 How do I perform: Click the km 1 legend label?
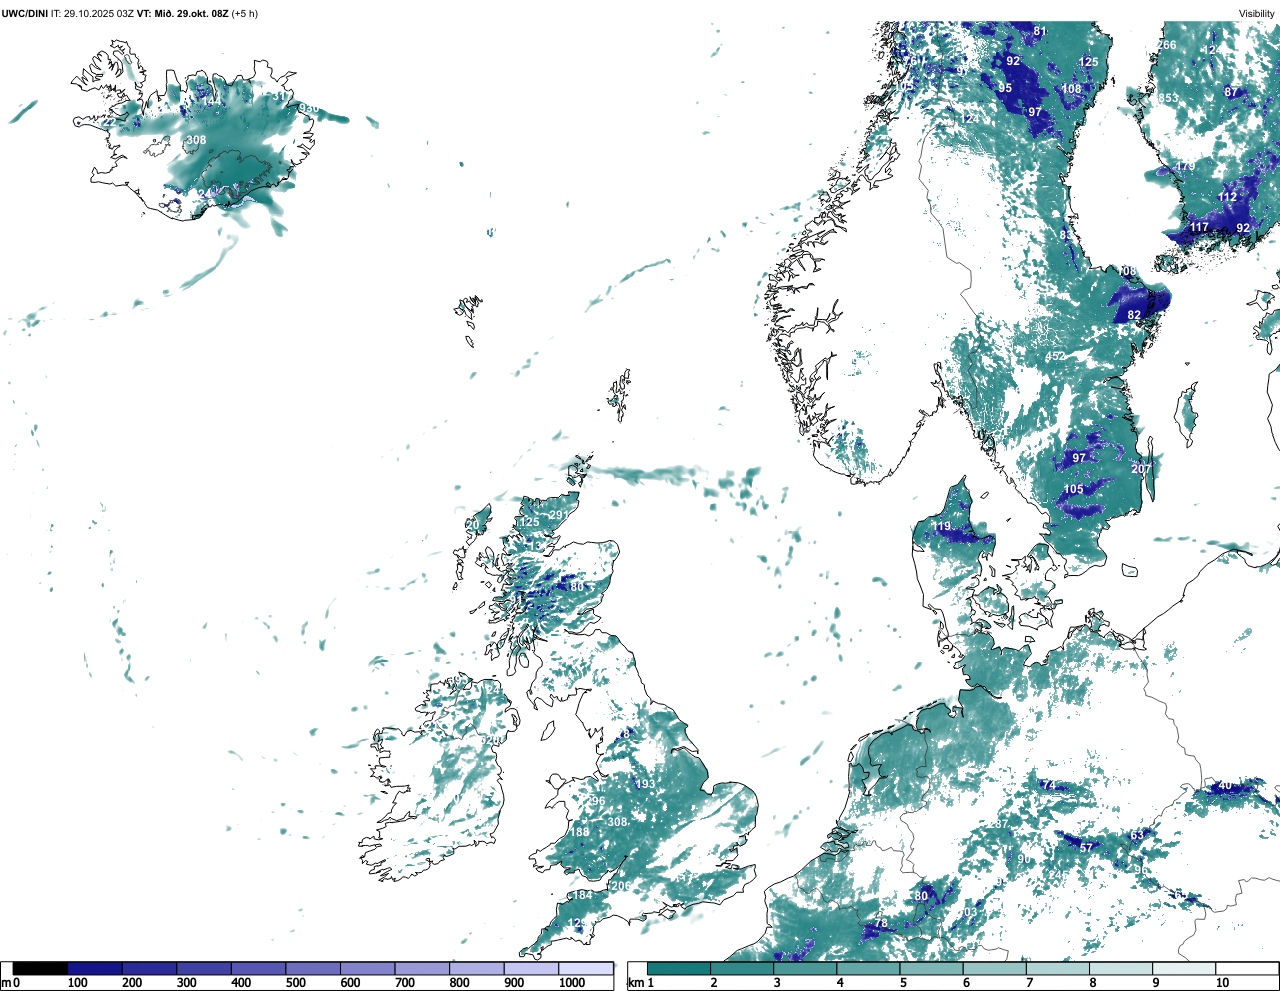click(x=640, y=983)
